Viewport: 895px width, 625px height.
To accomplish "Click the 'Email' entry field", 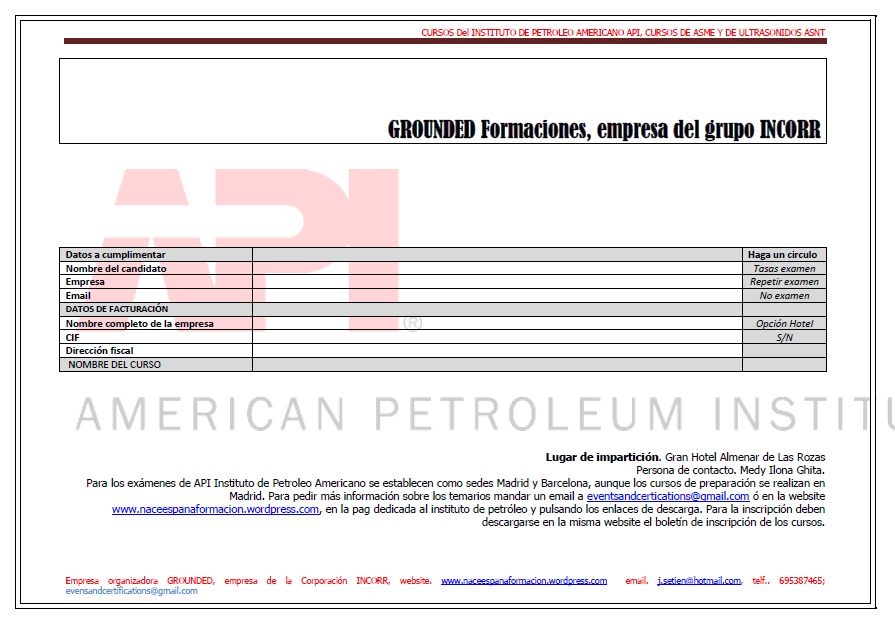I will [x=495, y=295].
